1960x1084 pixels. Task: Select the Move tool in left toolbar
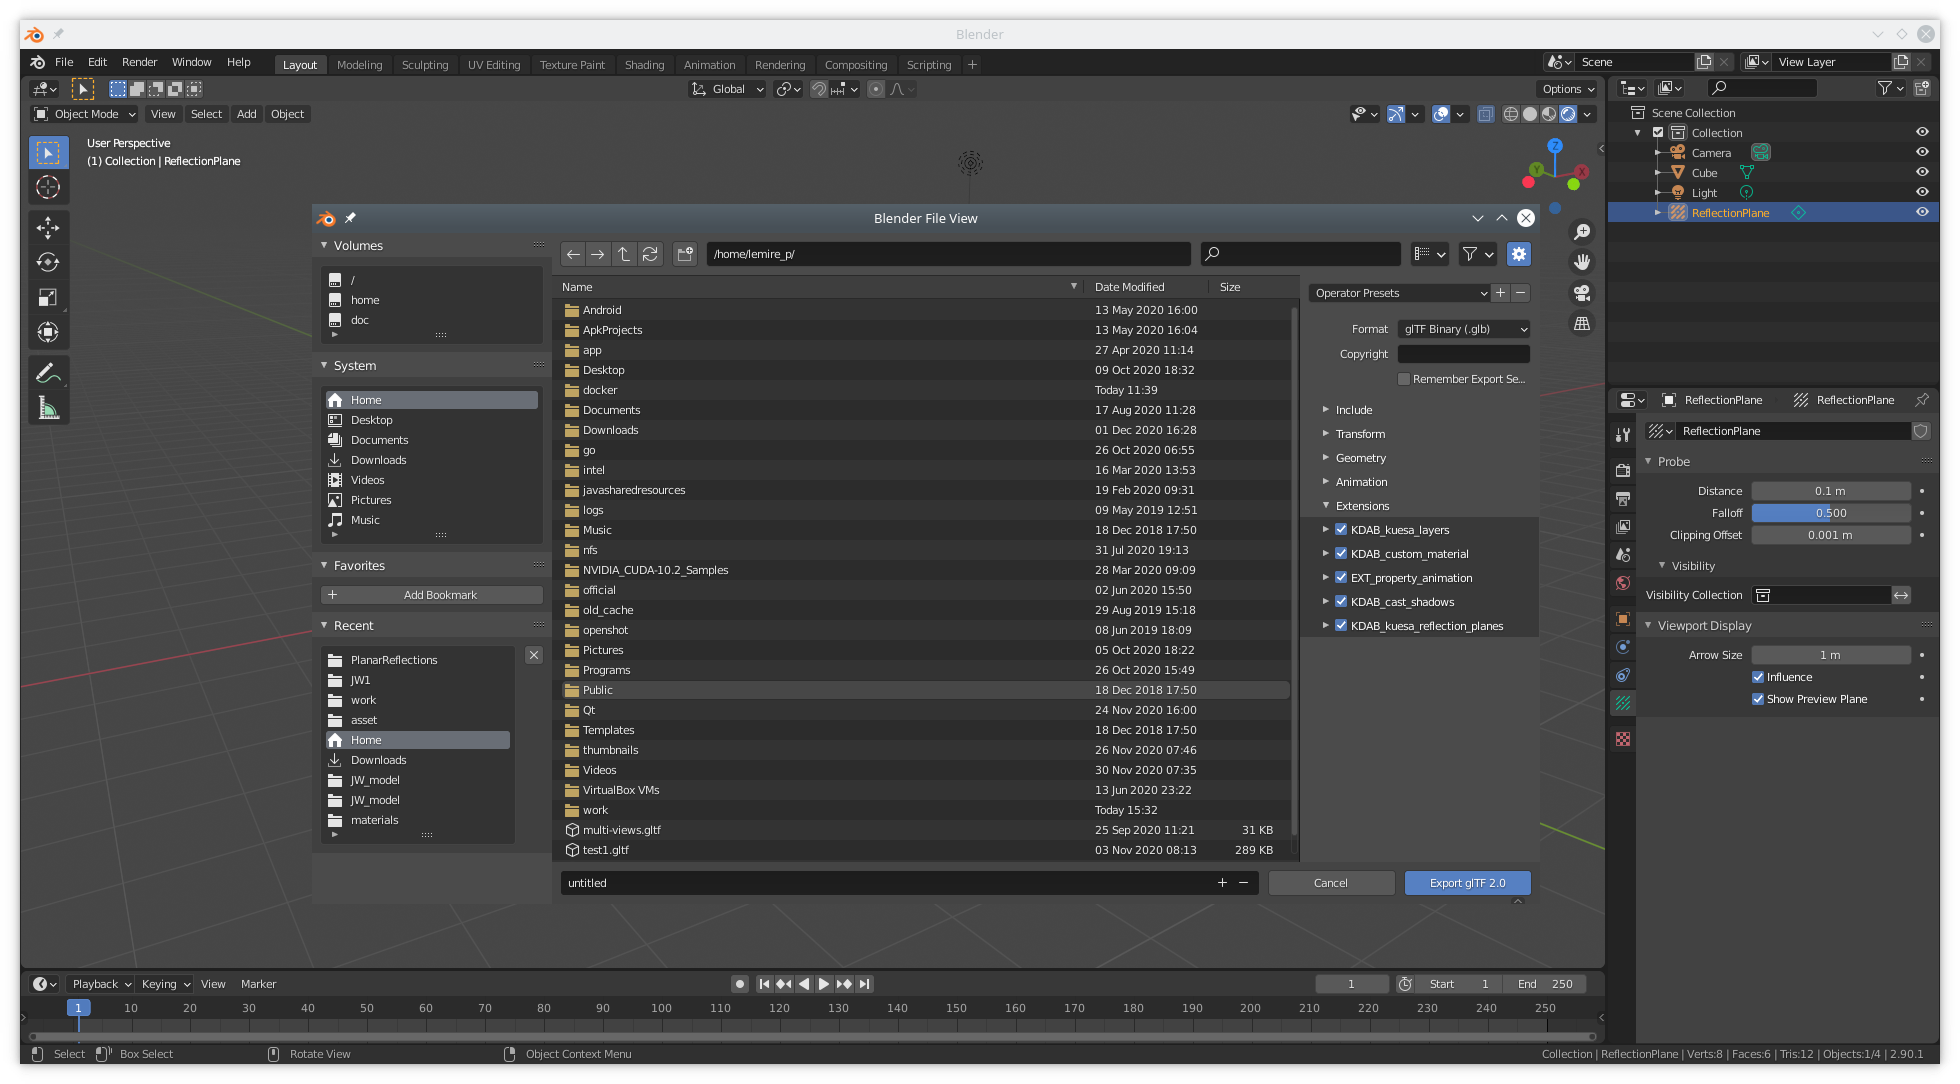click(48, 228)
